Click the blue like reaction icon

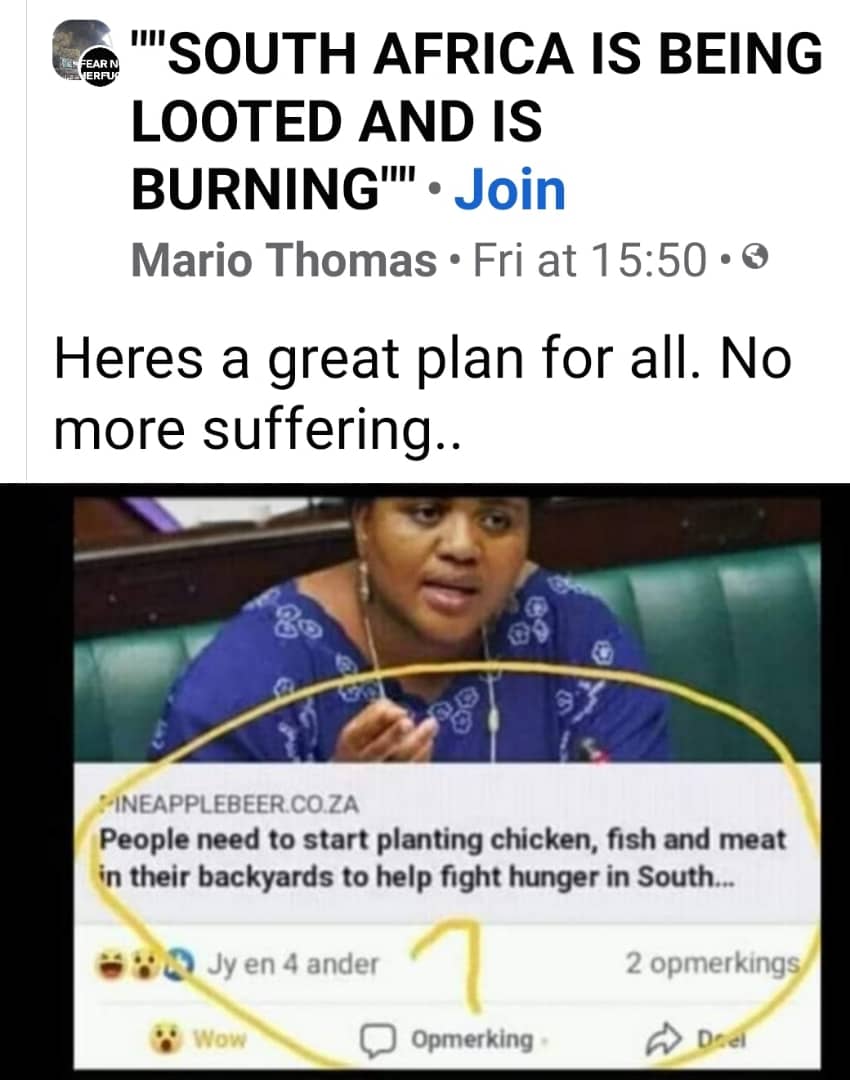178,963
